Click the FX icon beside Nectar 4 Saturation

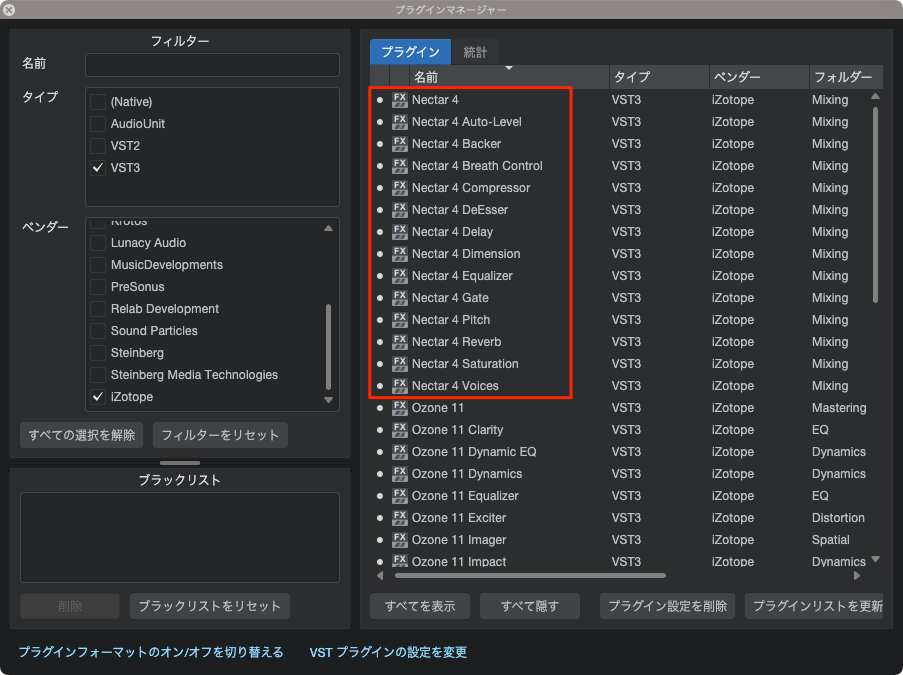tap(400, 363)
